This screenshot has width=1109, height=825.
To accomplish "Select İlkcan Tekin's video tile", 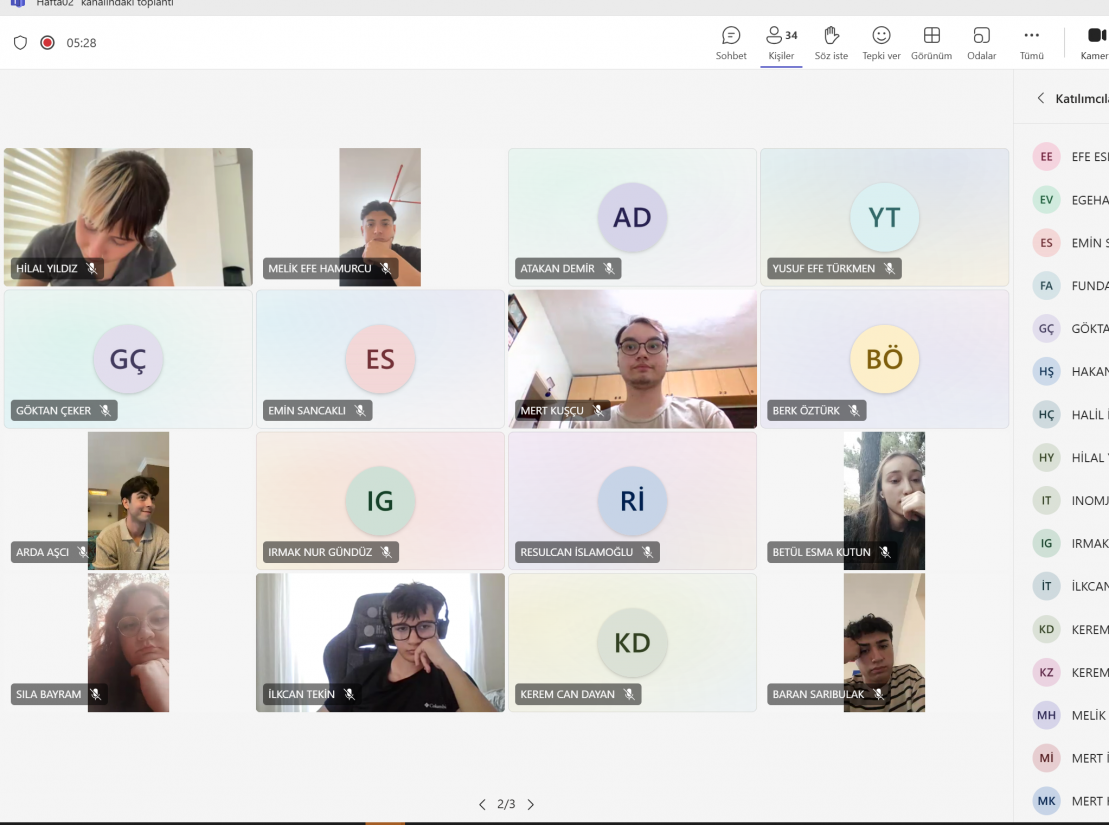I will point(380,642).
